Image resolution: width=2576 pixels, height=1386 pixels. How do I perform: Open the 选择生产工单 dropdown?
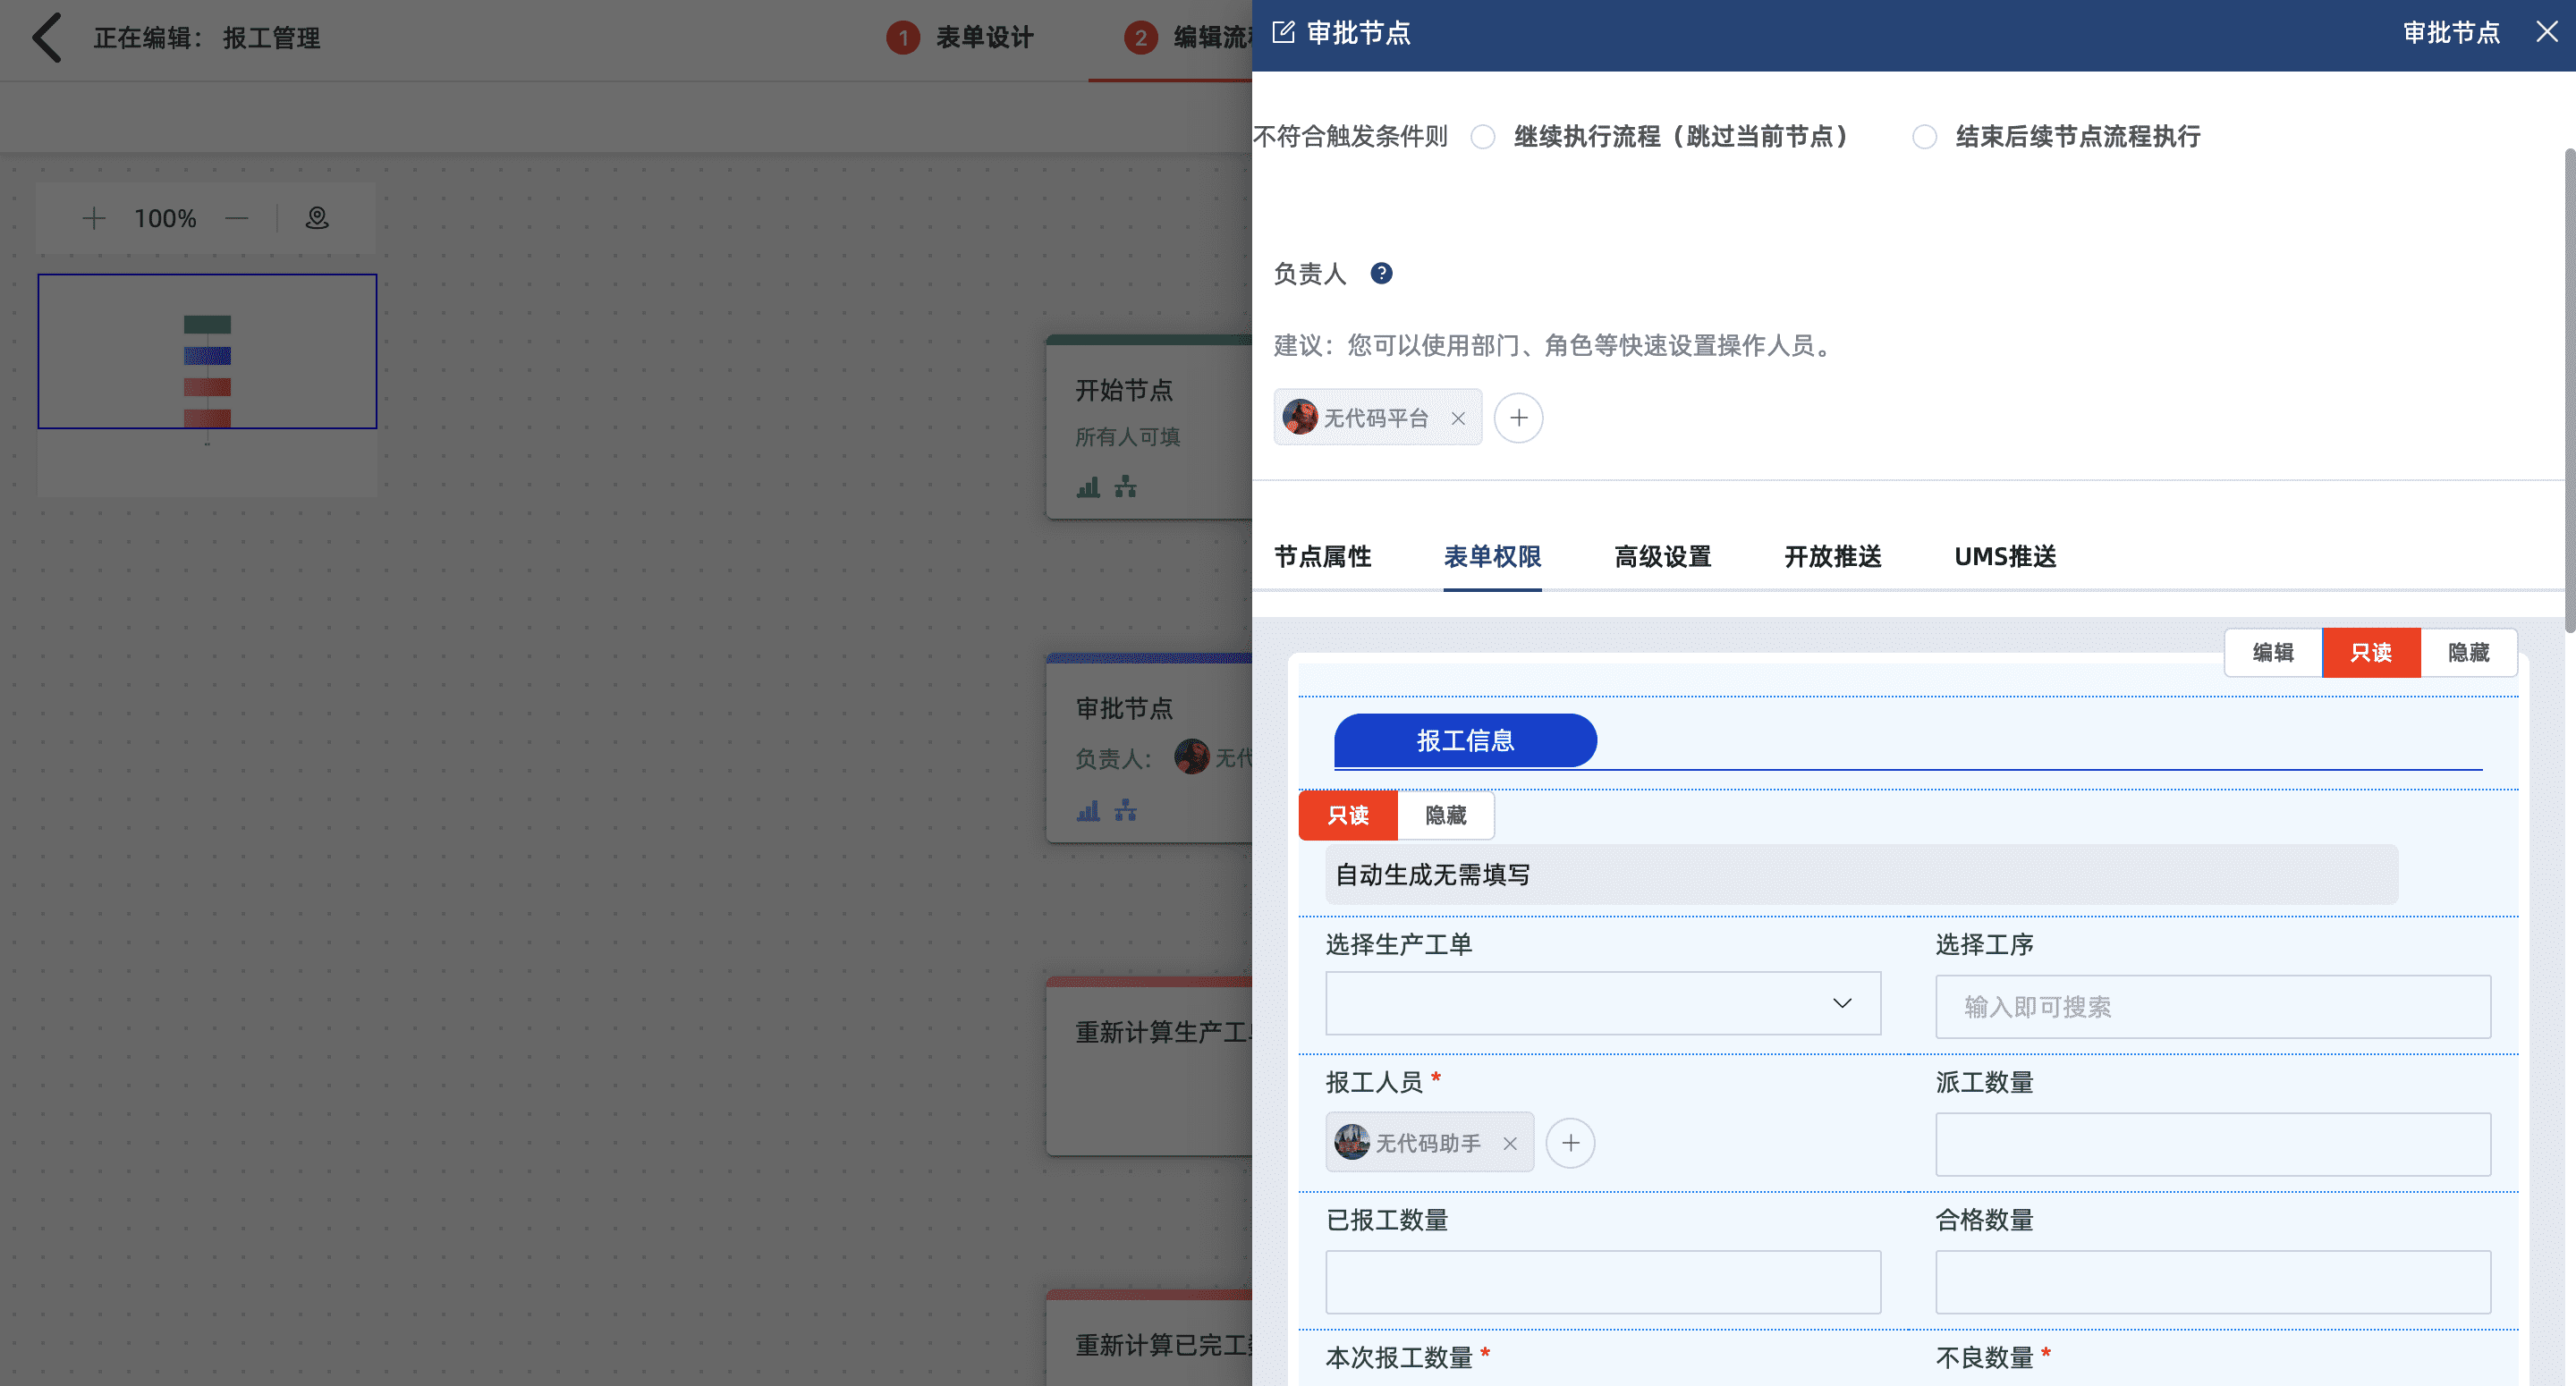1602,1003
